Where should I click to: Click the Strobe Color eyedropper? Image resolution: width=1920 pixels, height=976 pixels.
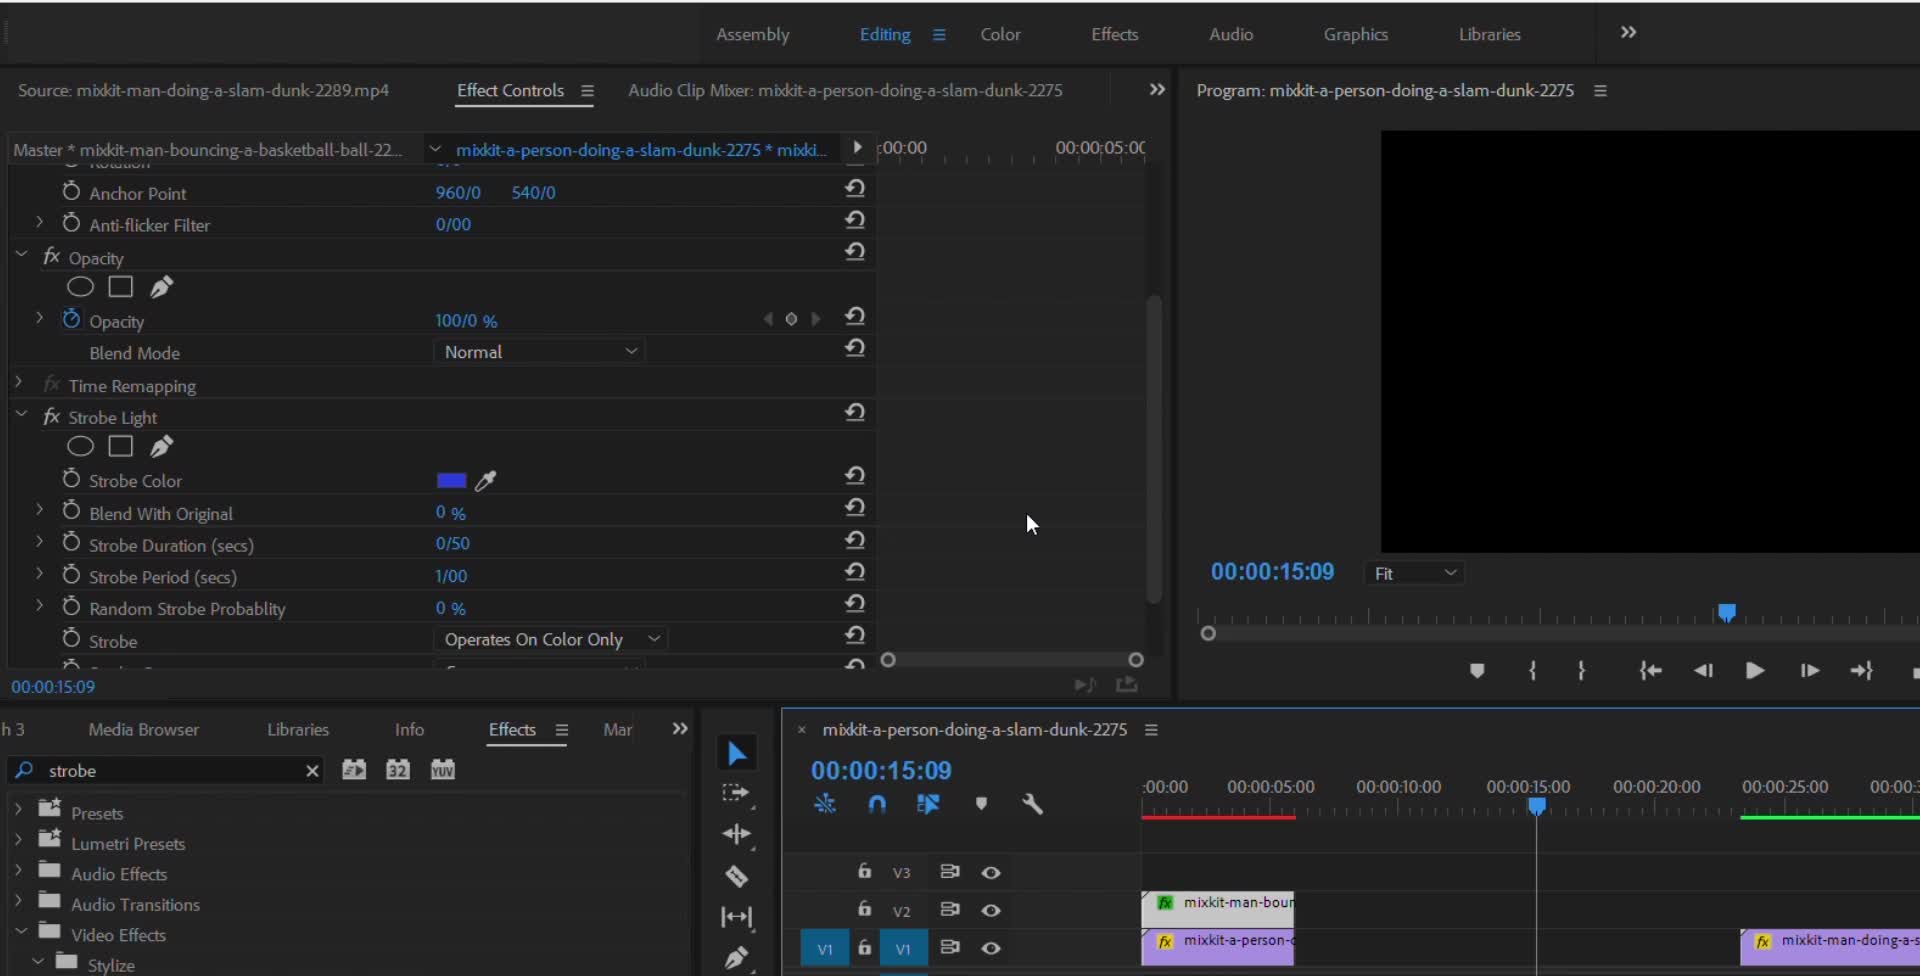point(486,481)
